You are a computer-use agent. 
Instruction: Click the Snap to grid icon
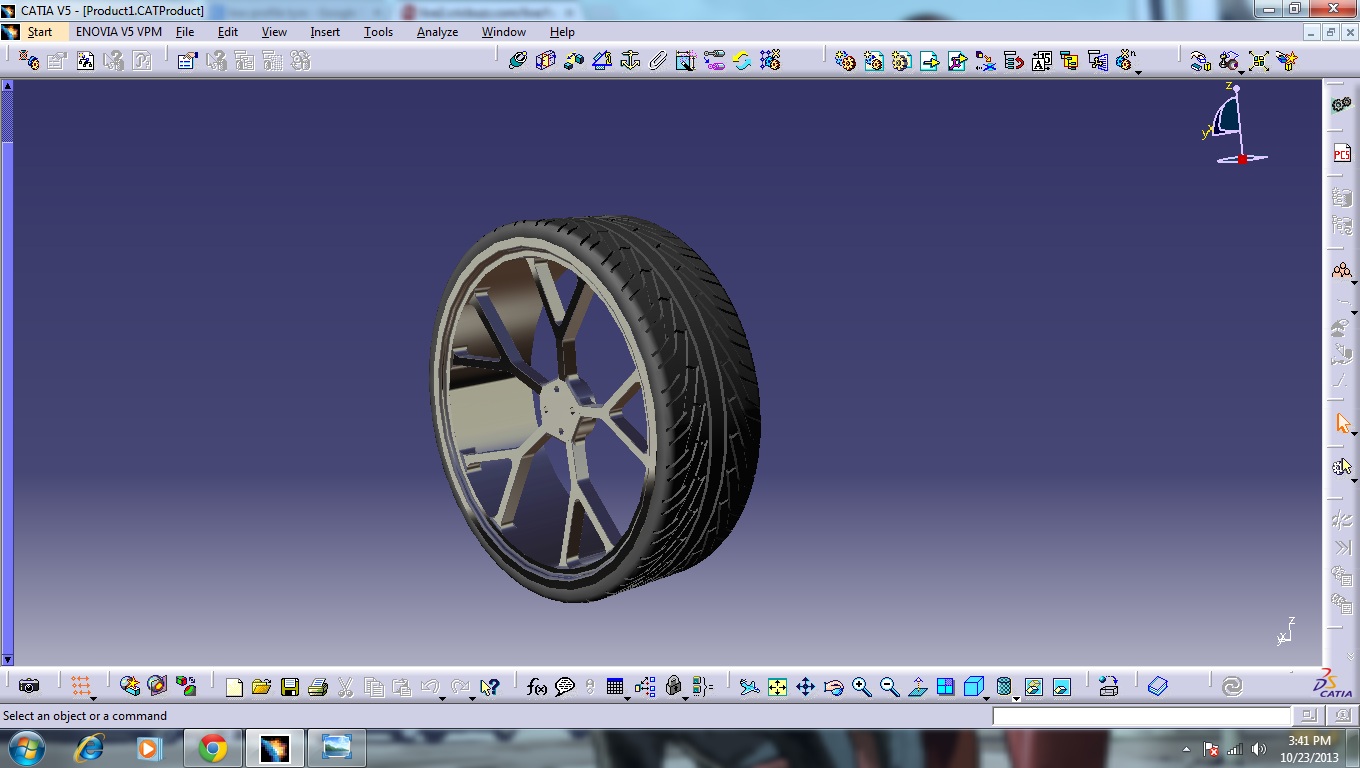(x=81, y=686)
